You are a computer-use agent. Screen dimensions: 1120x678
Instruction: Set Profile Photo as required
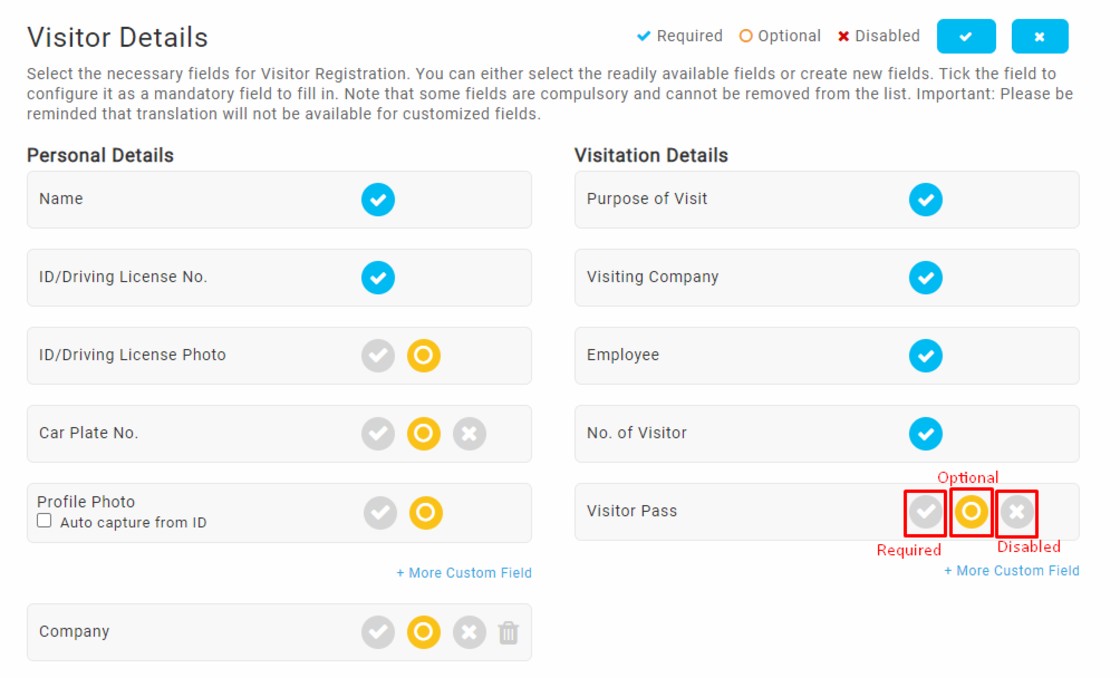click(x=380, y=513)
